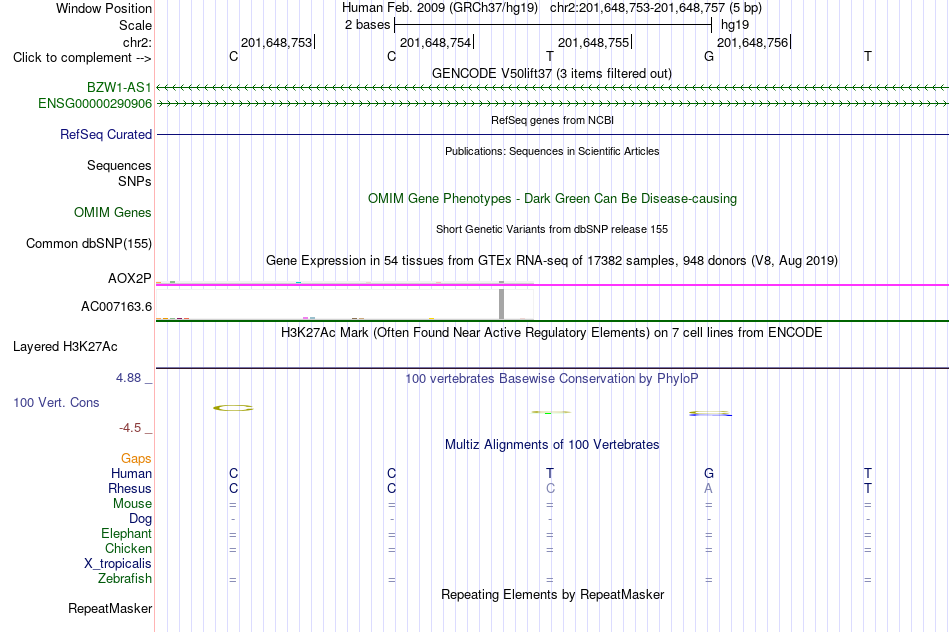Click the Scale label
Viewport: 950px width, 632px height.
[135, 25]
